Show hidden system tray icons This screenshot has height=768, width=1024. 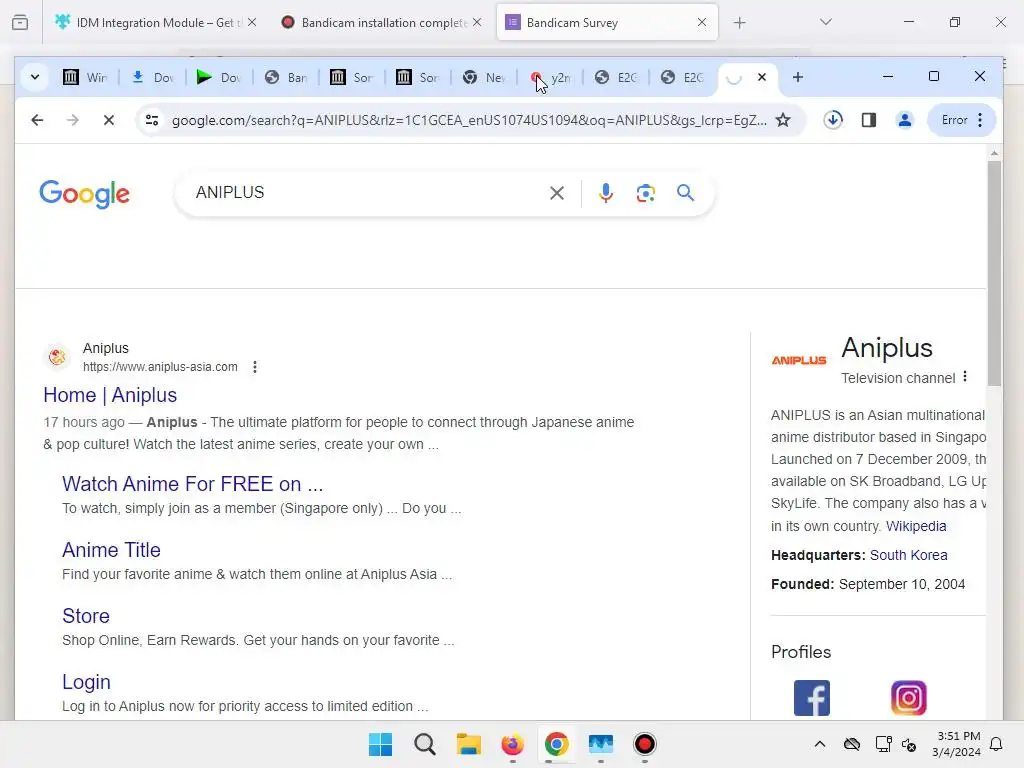point(820,744)
